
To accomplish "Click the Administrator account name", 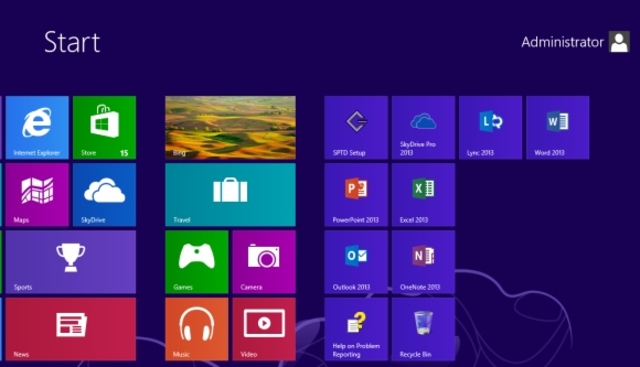I will [562, 42].
